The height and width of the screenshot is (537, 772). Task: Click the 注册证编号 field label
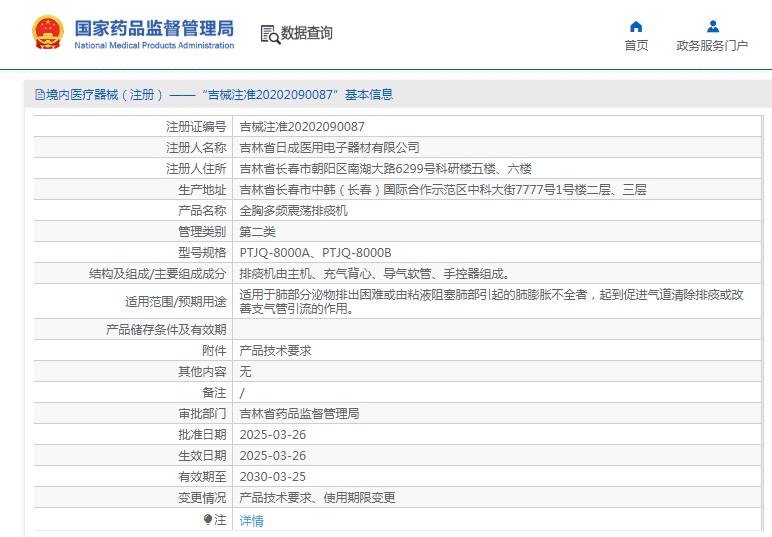click(x=196, y=127)
